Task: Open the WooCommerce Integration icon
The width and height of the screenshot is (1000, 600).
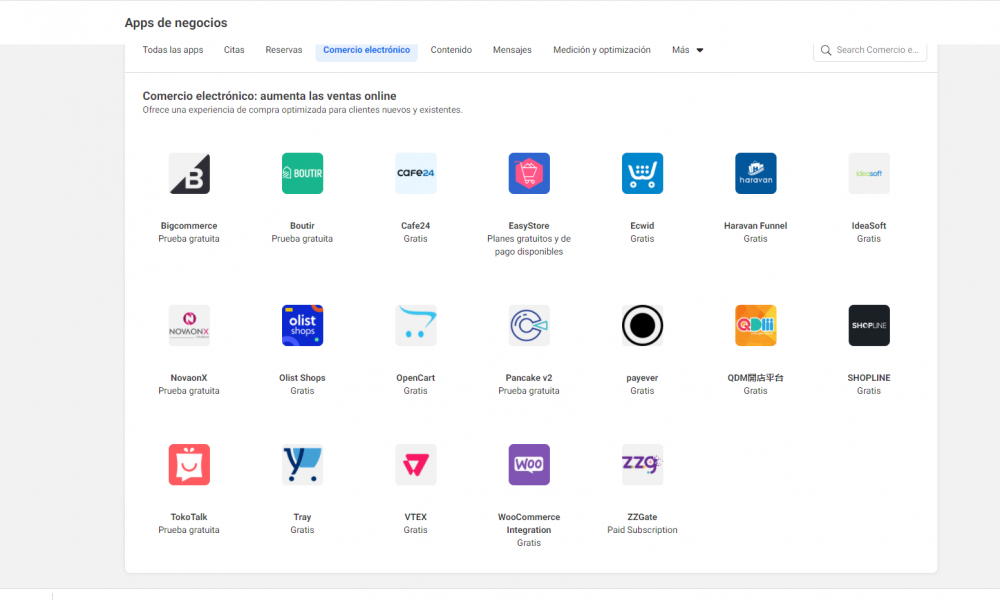Action: tap(529, 464)
